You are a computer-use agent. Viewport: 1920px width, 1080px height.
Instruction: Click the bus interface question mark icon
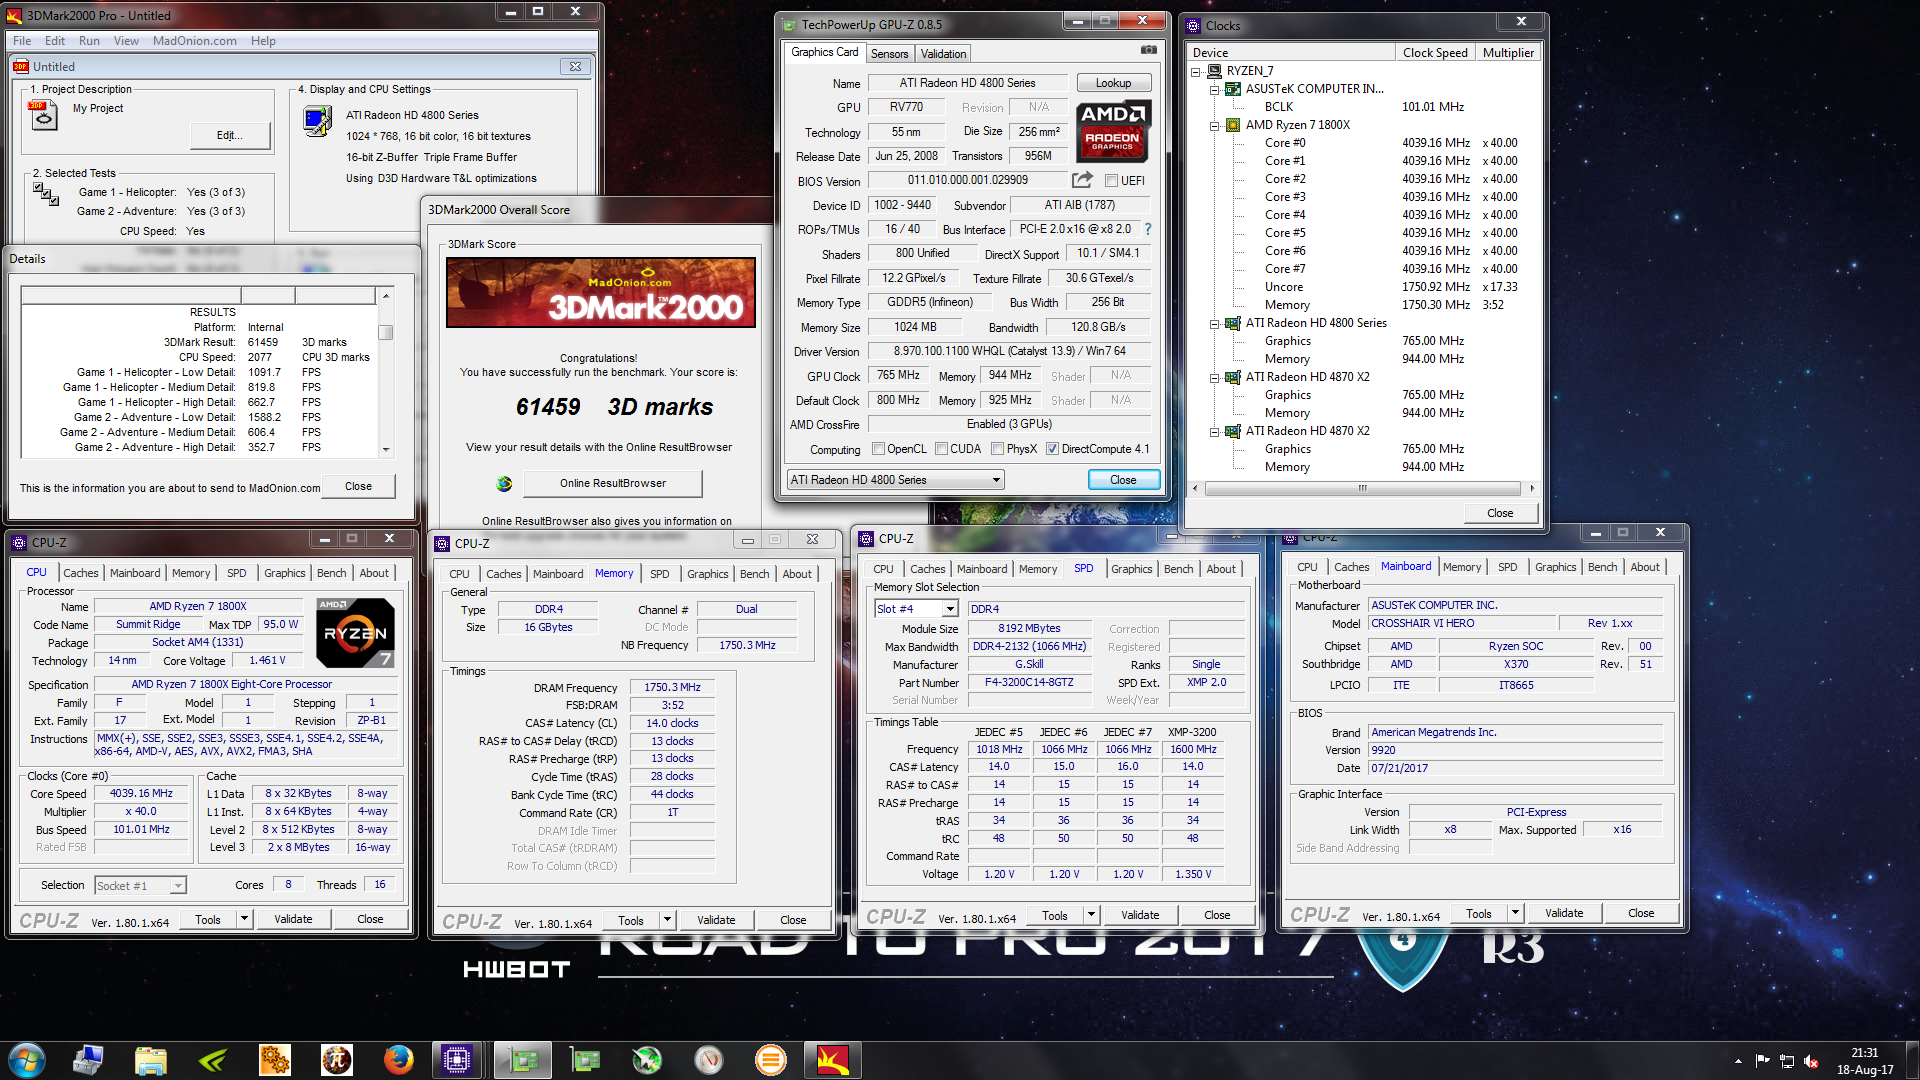coord(1148,229)
